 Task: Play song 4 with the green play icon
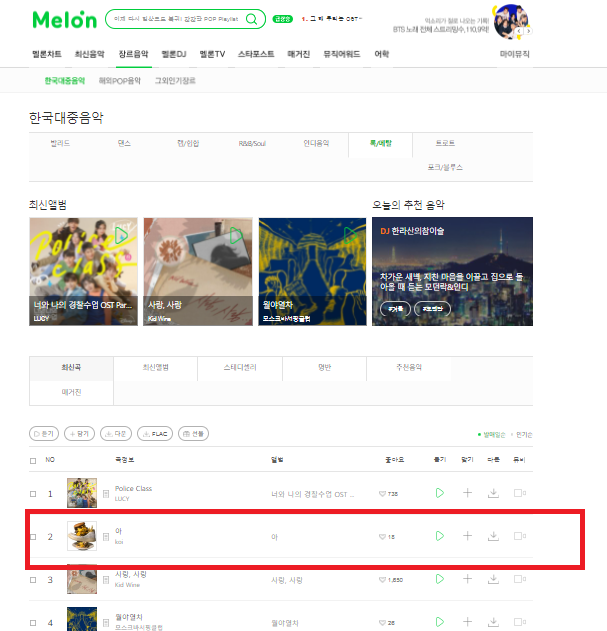[x=440, y=622]
